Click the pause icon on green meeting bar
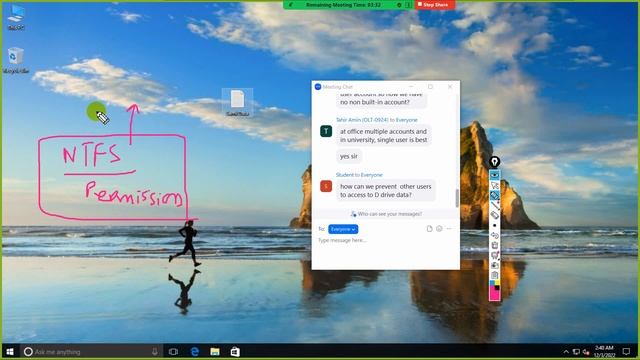The width and height of the screenshot is (640, 360). pyautogui.click(x=408, y=5)
